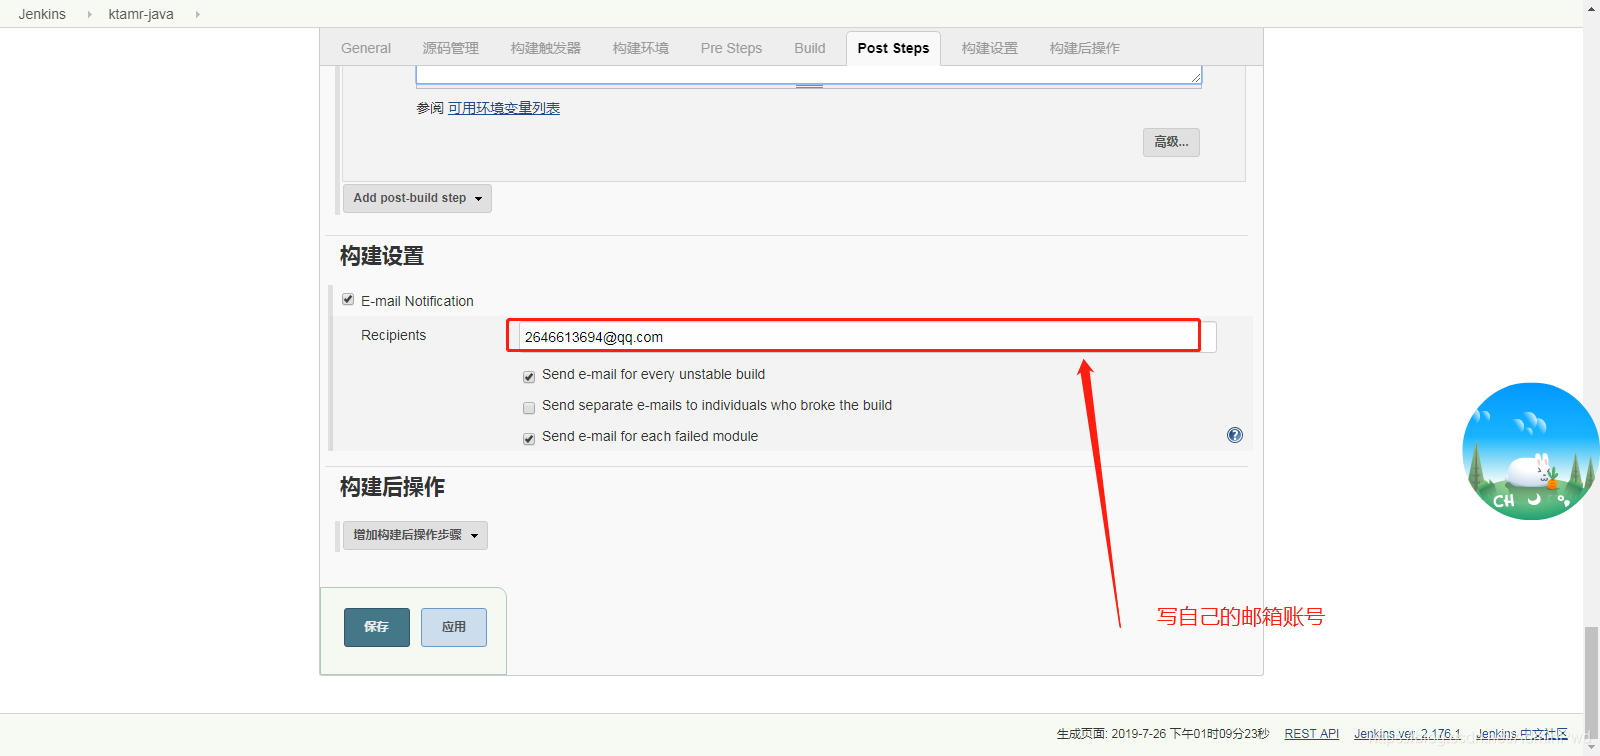1600x756 pixels.
Task: Click the scrollbar down arrow
Action: [x=1591, y=747]
